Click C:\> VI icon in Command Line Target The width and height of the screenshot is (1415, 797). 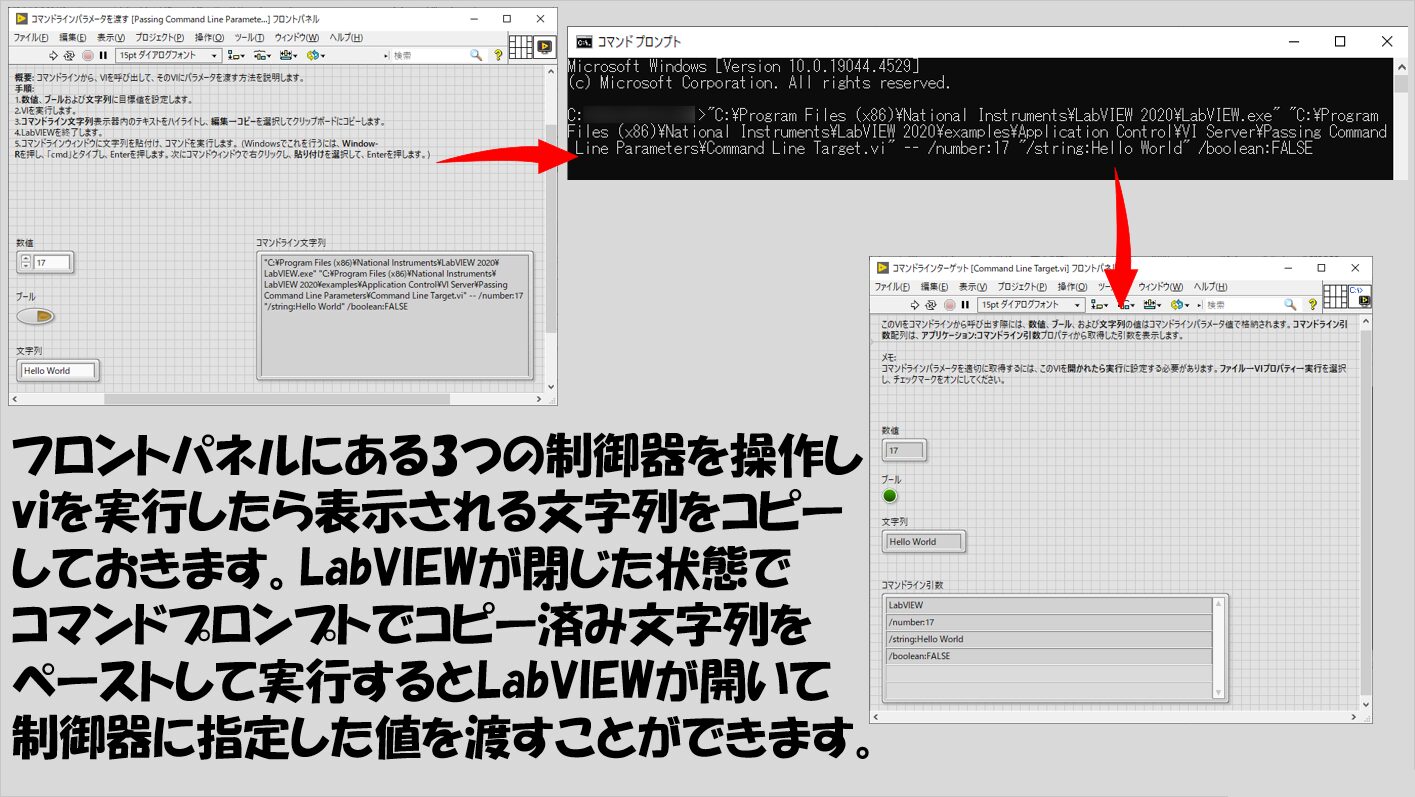(1359, 297)
